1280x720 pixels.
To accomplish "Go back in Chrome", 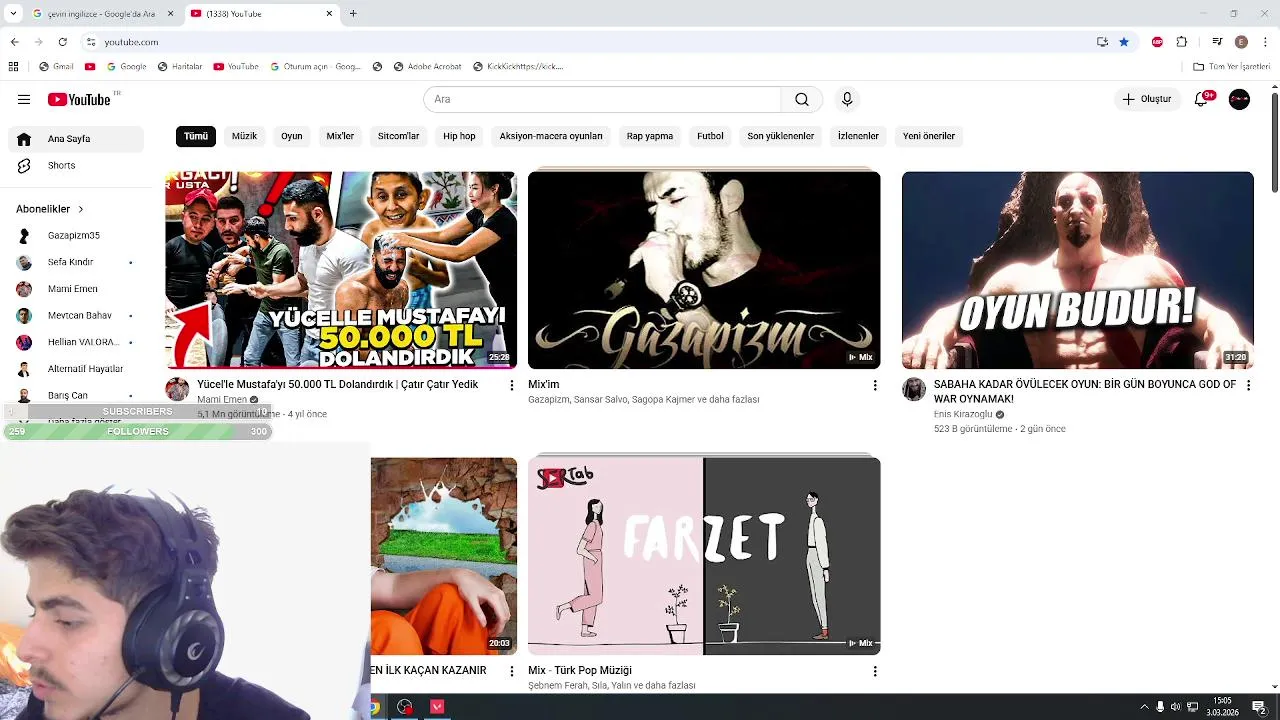I will point(14,42).
